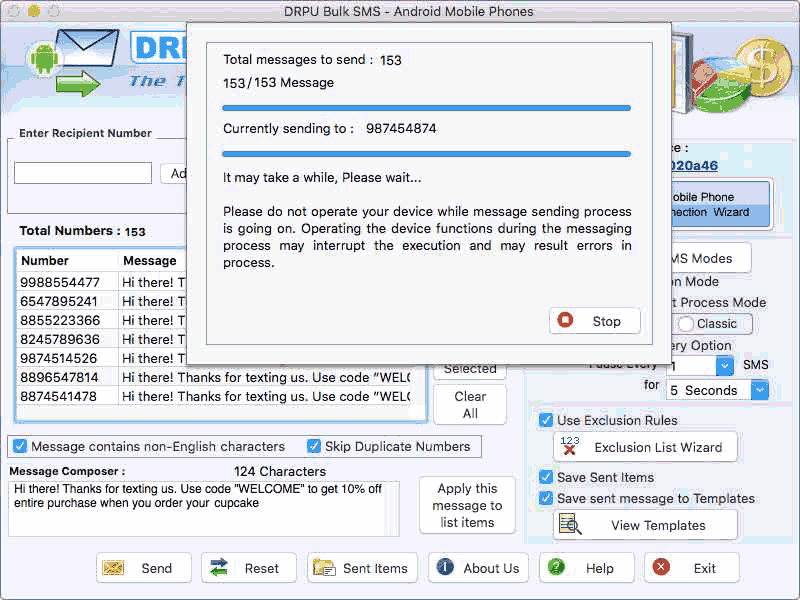
Task: Uncheck Use Exclusion Rules
Action: click(544, 420)
